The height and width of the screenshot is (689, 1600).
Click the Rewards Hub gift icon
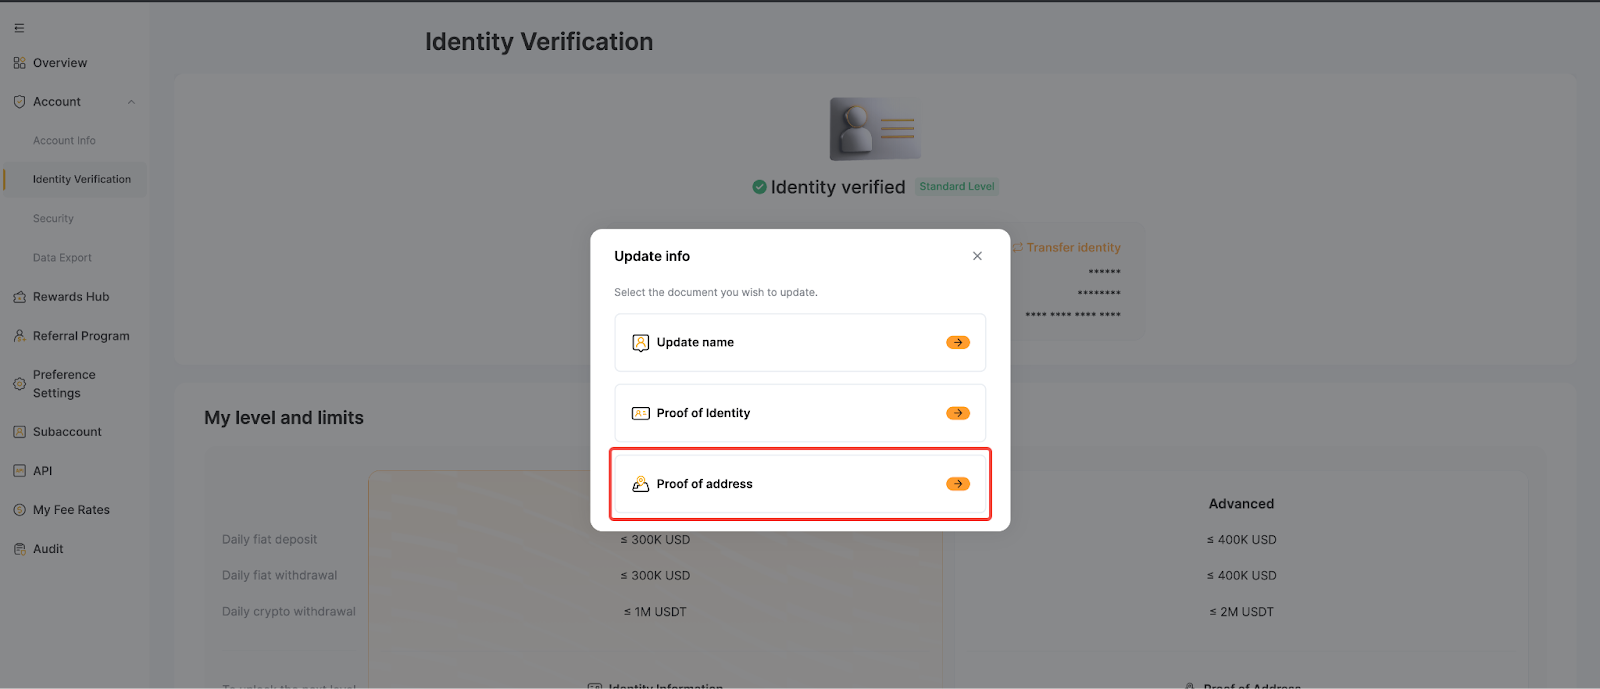[x=19, y=297]
